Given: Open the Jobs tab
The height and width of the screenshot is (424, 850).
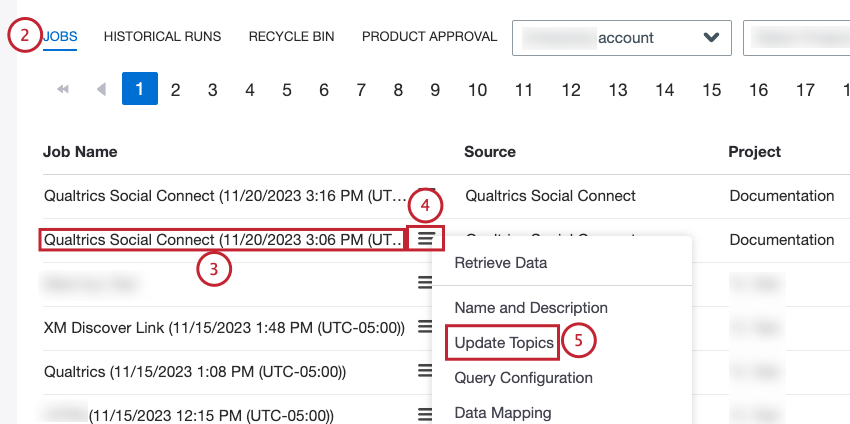Looking at the screenshot, I should pos(60,37).
